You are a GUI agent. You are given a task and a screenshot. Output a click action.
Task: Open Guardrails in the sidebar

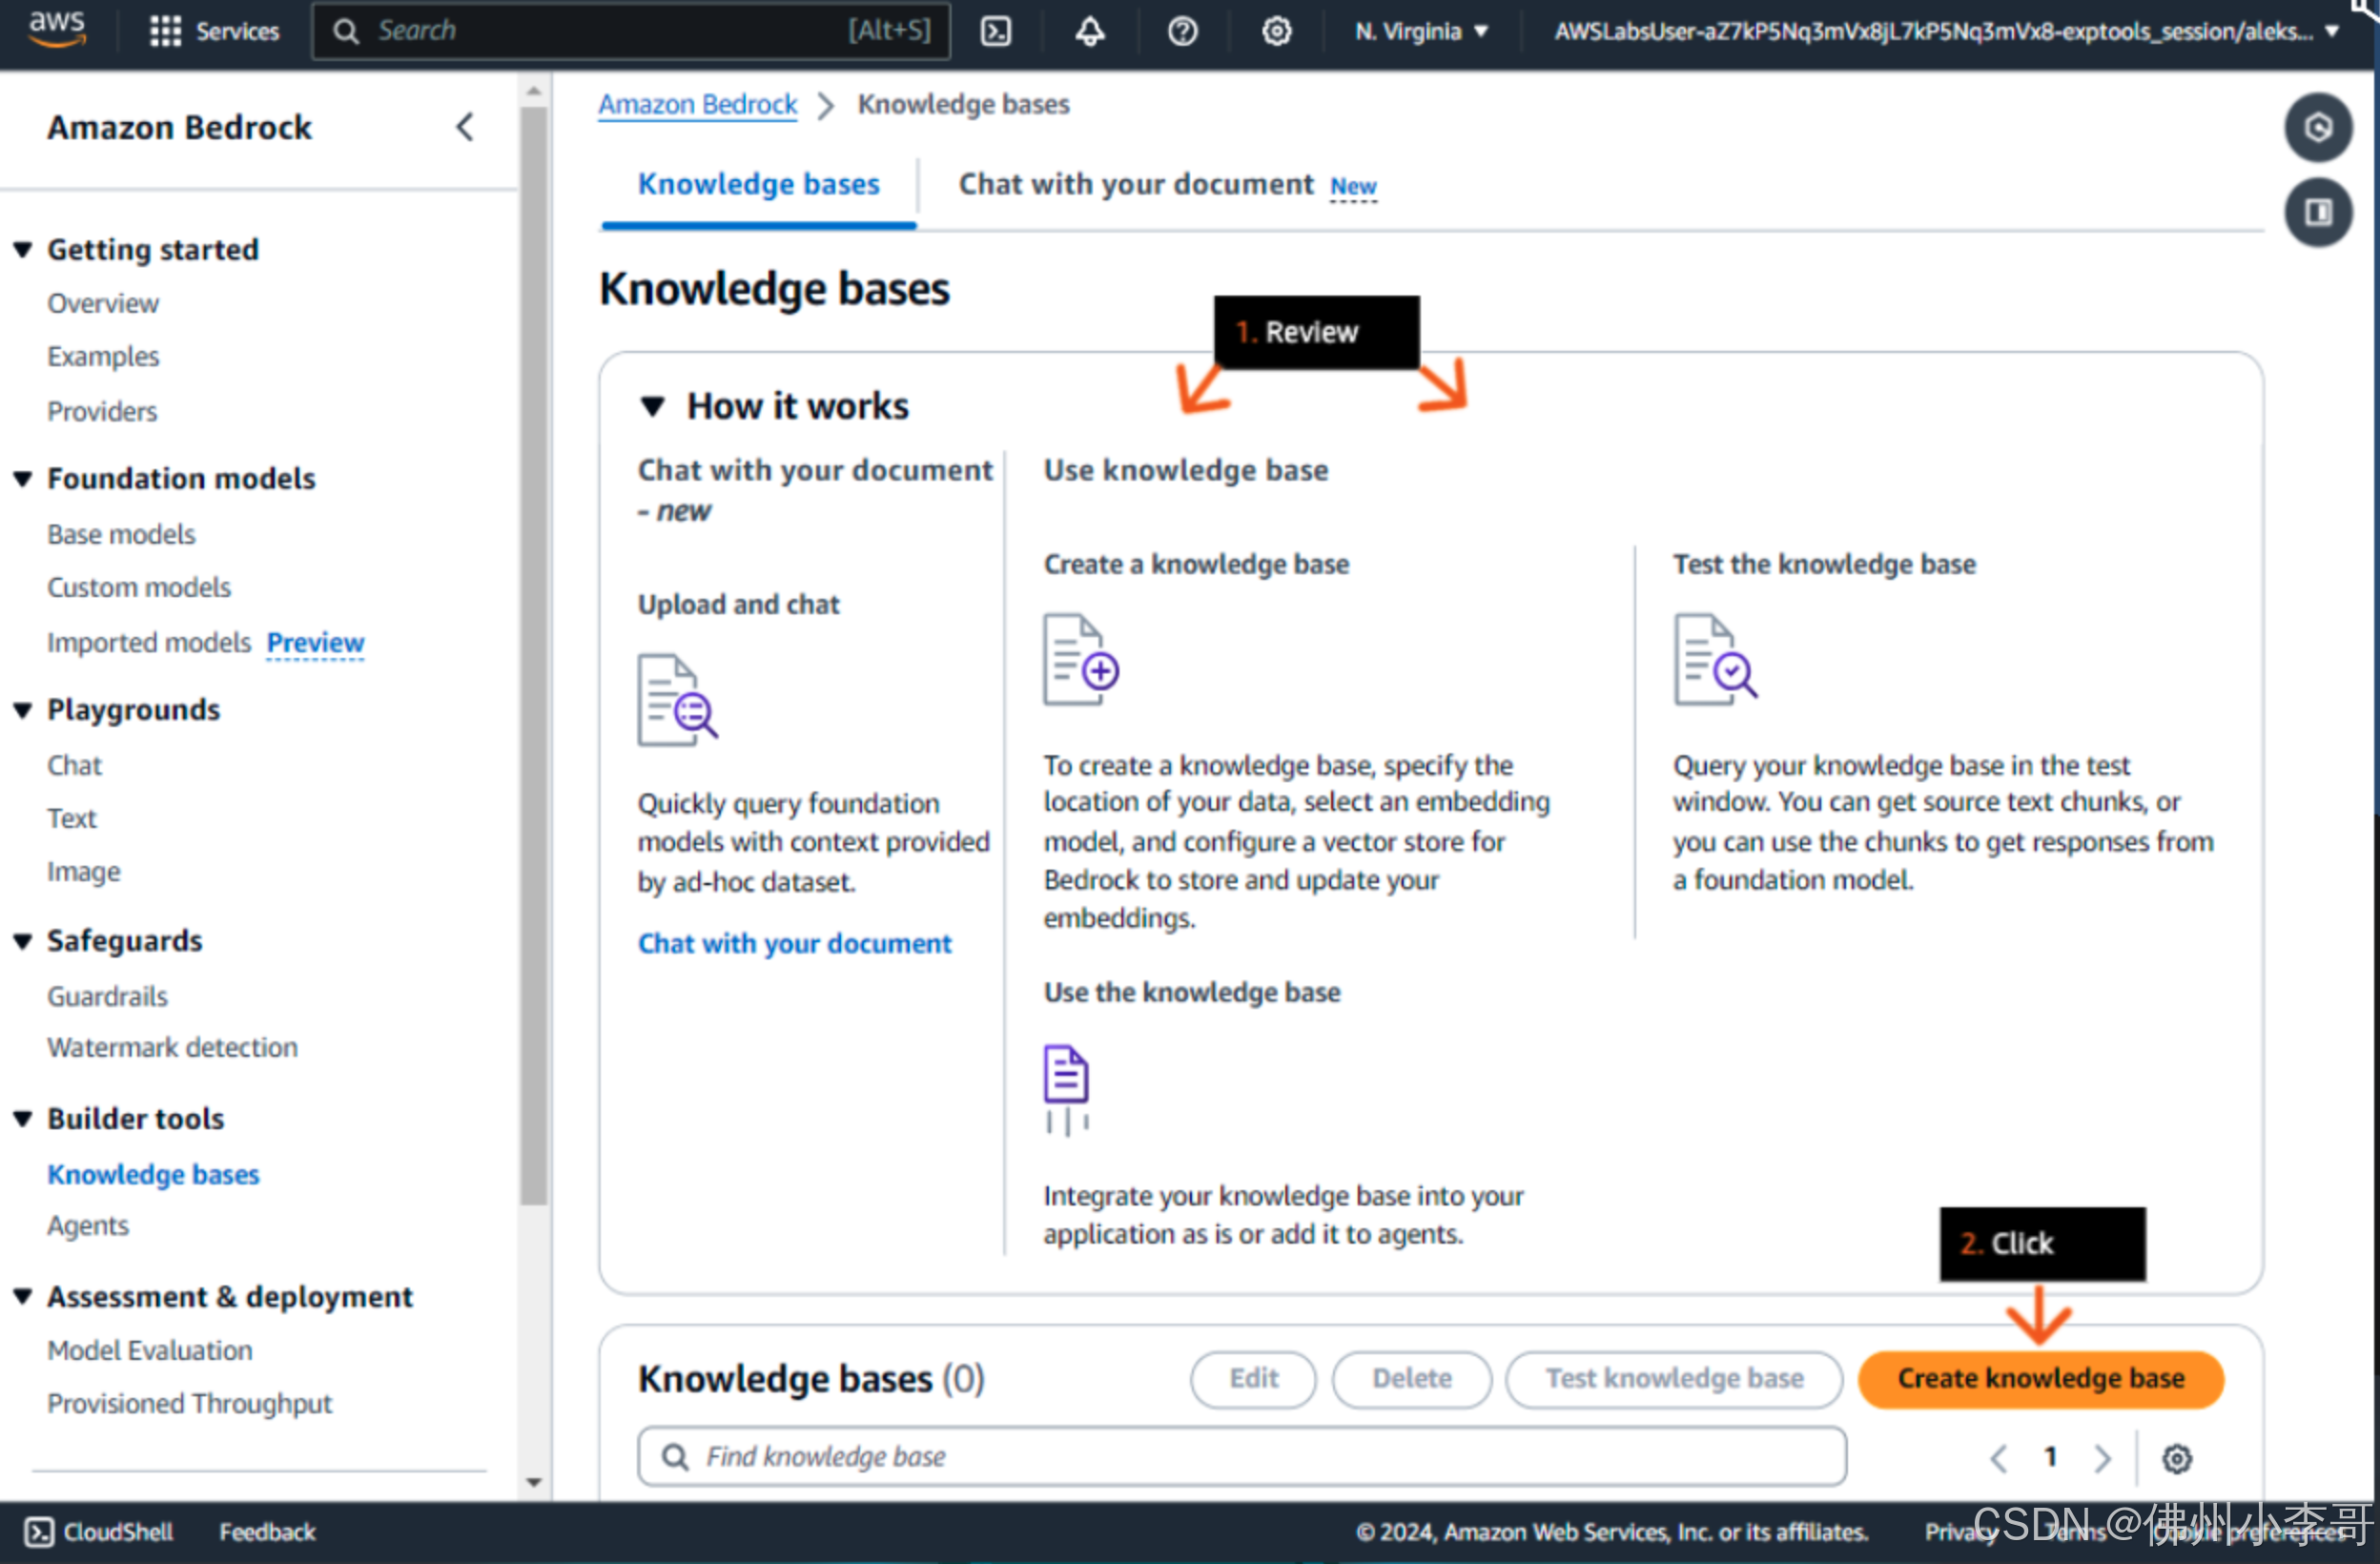pyautogui.click(x=107, y=996)
